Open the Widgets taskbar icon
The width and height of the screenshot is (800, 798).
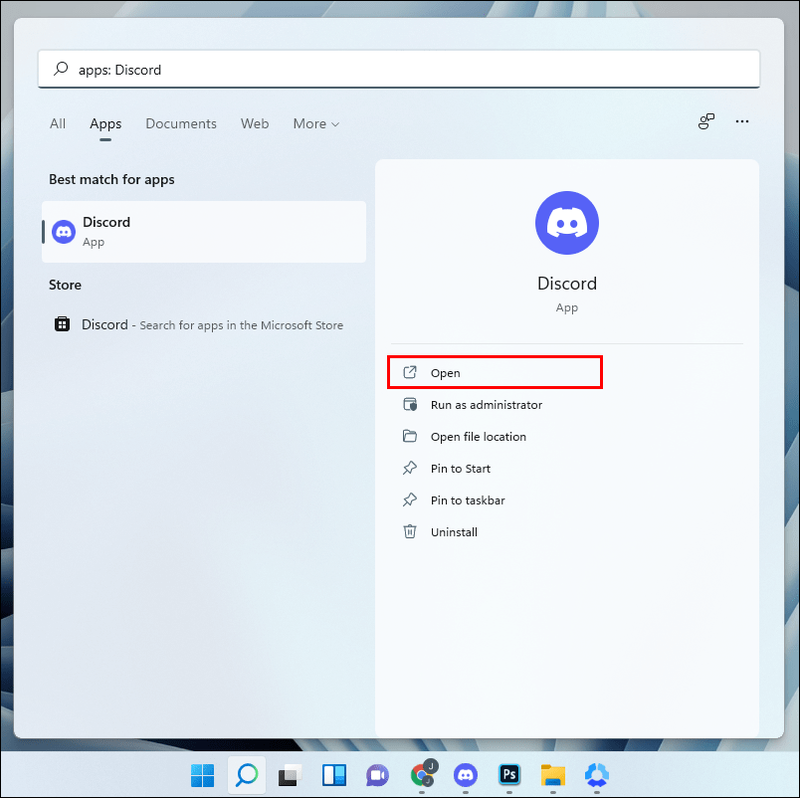(334, 775)
